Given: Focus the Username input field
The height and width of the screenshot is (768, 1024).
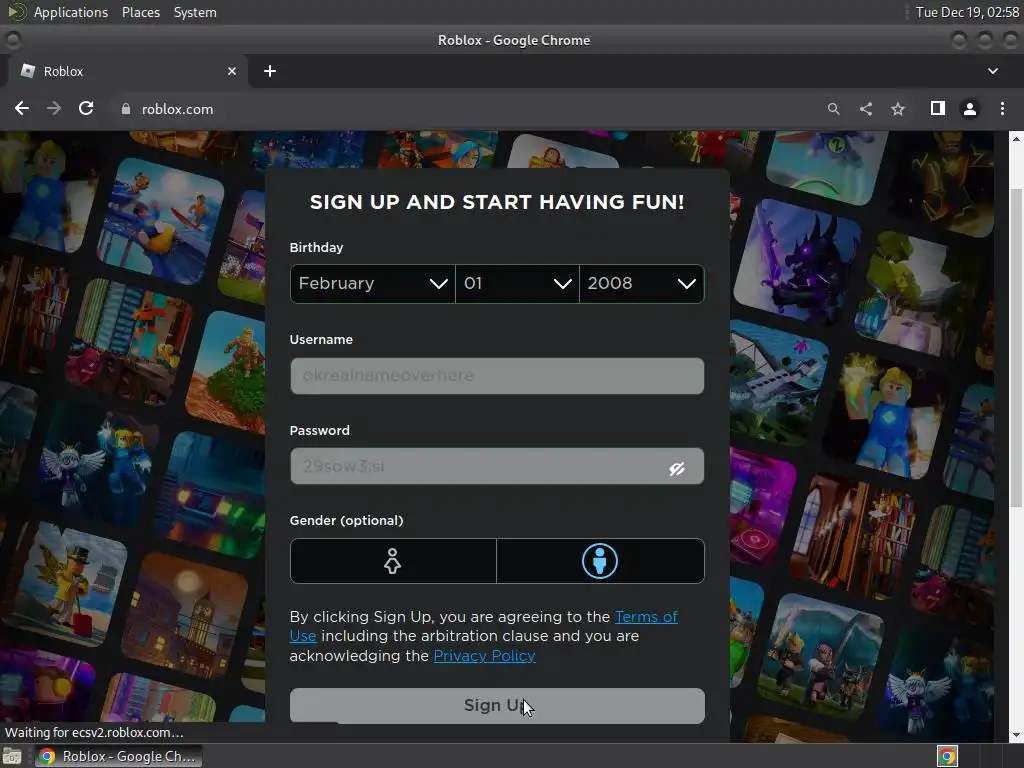Looking at the screenshot, I should [x=497, y=376].
